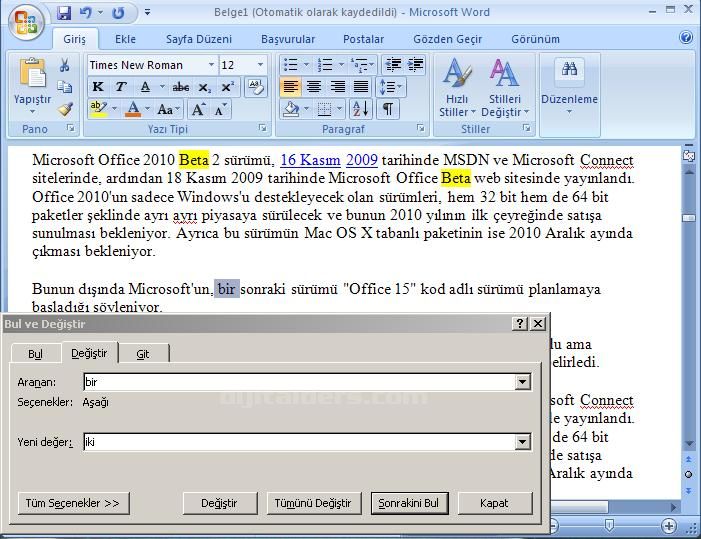Open the Change Case Aa menu
Screen dimensions: 701x539
pyautogui.click(x=168, y=109)
